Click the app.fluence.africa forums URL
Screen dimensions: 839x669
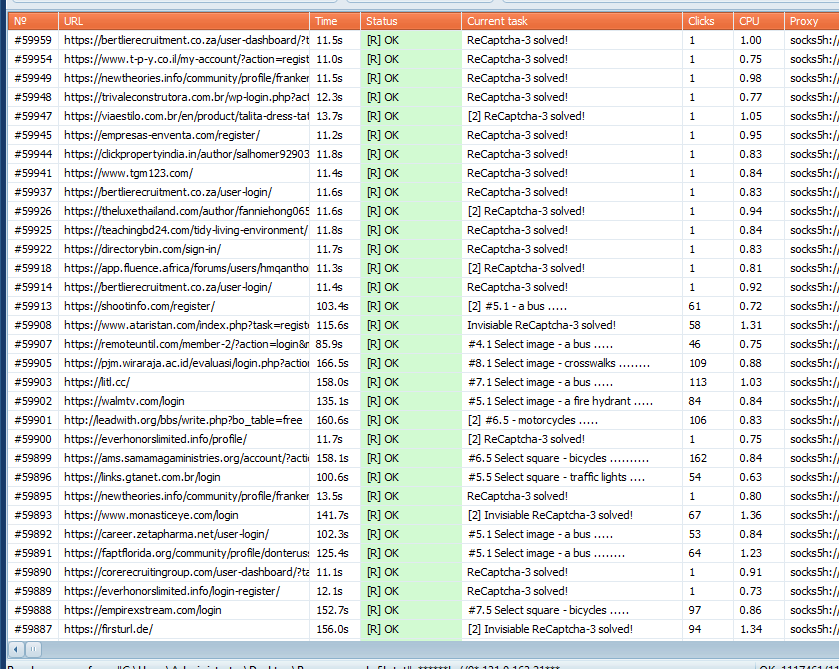click(x=186, y=268)
